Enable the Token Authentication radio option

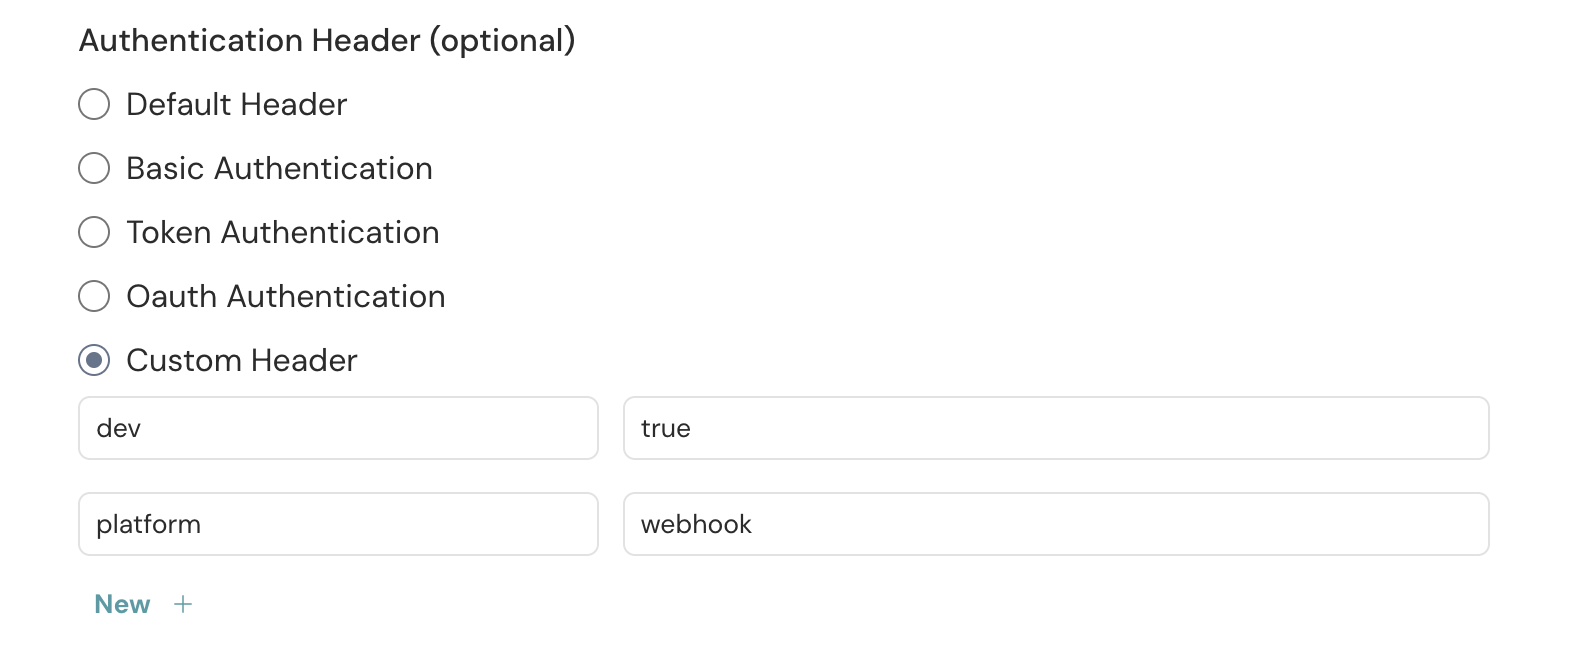pyautogui.click(x=94, y=232)
